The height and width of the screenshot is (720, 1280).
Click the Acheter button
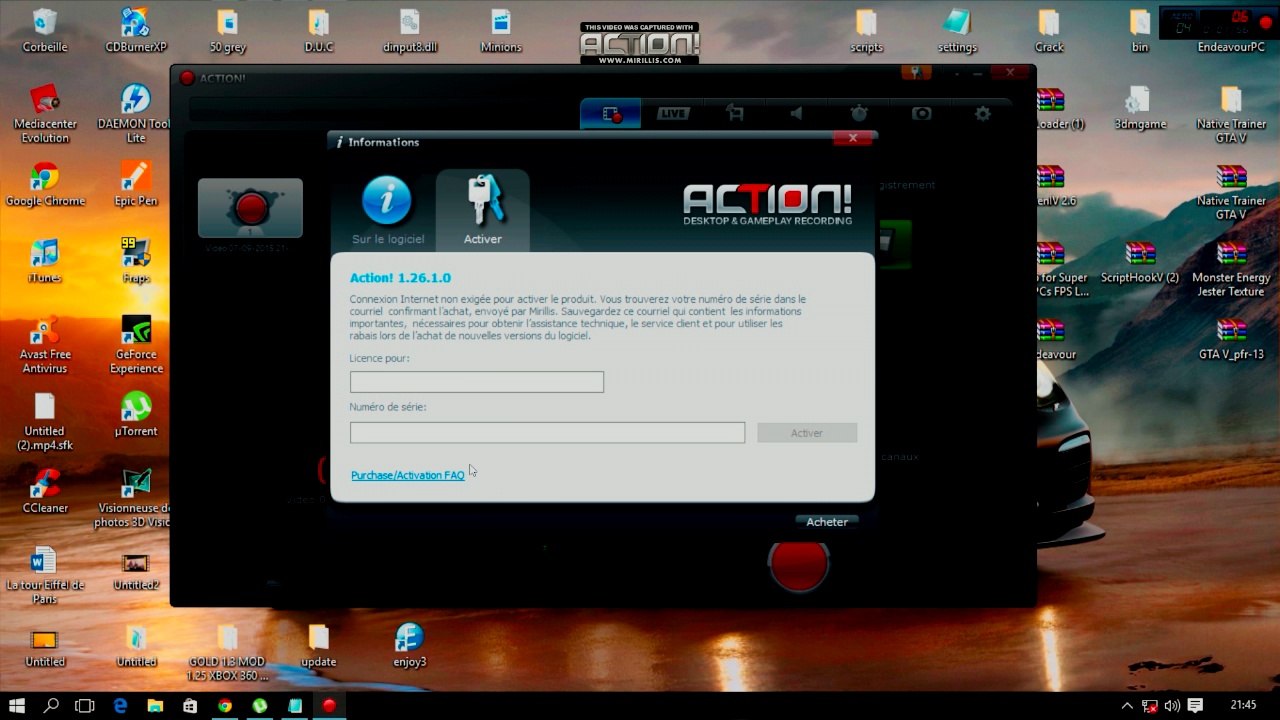pyautogui.click(x=827, y=522)
